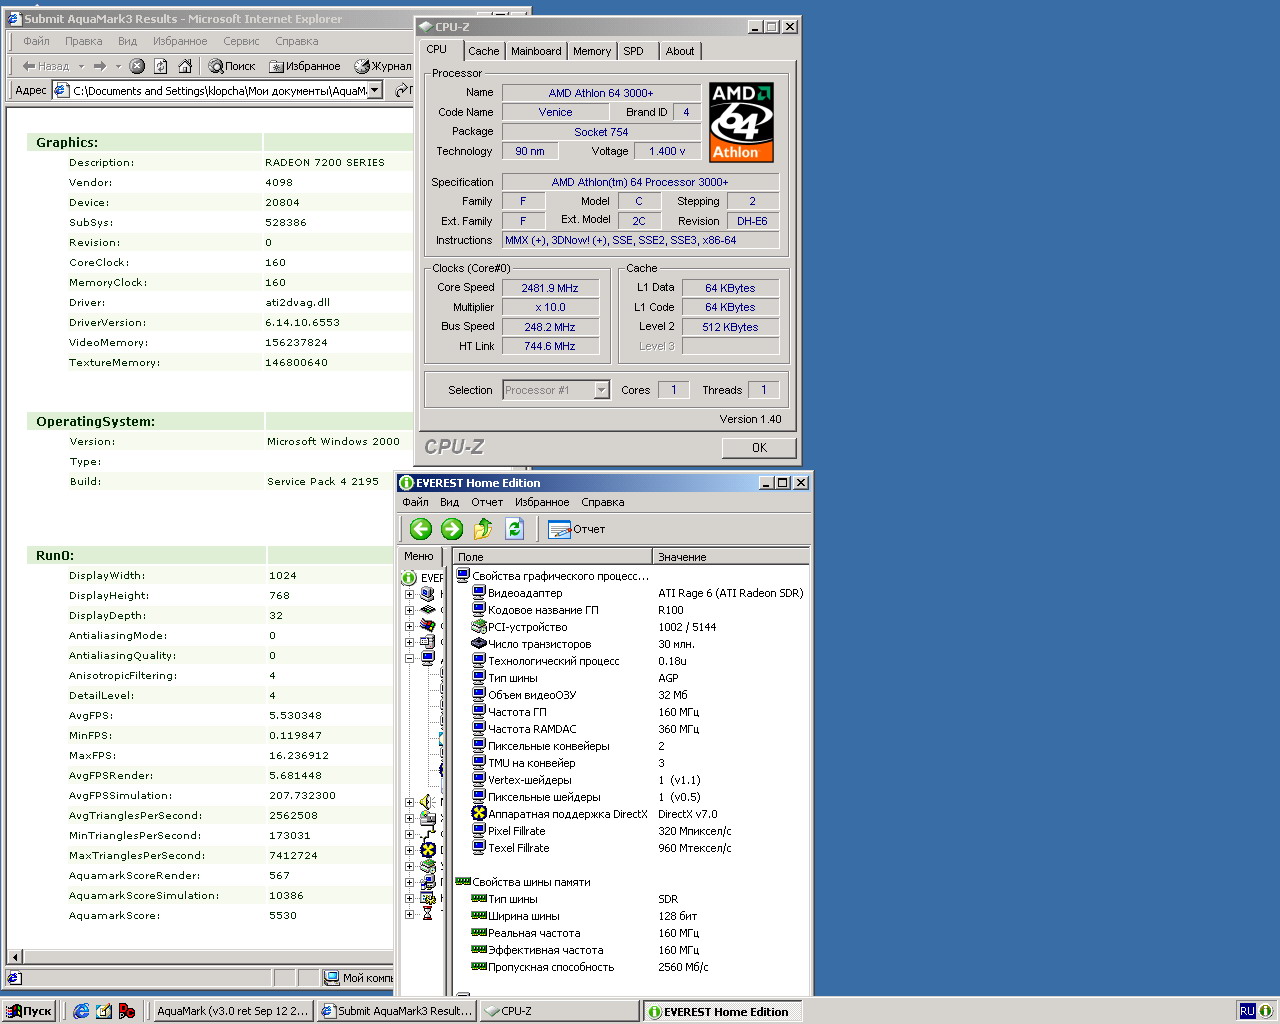Click the memory icon beside Свойства шины памяти

point(463,882)
